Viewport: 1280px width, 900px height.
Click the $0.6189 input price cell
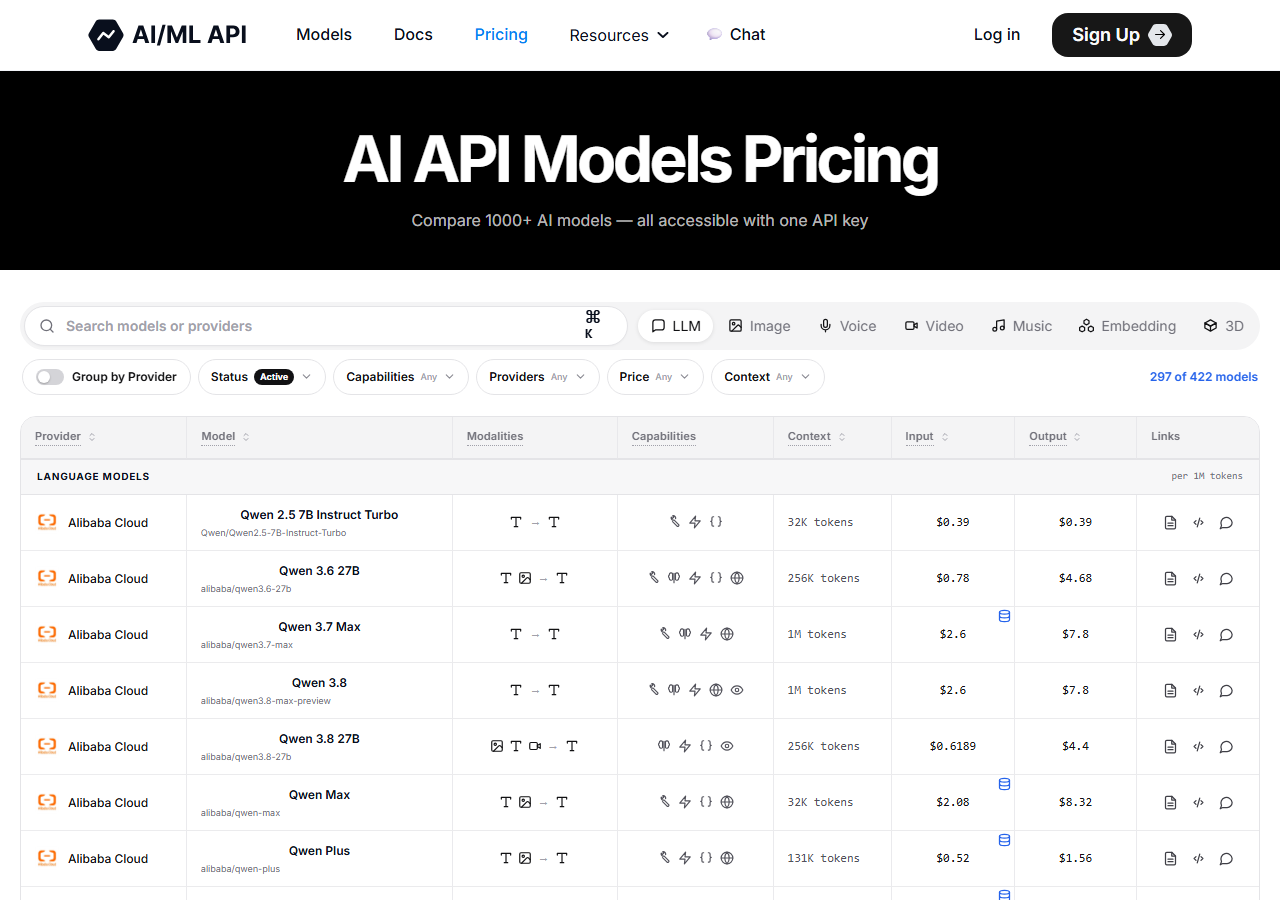point(953,746)
